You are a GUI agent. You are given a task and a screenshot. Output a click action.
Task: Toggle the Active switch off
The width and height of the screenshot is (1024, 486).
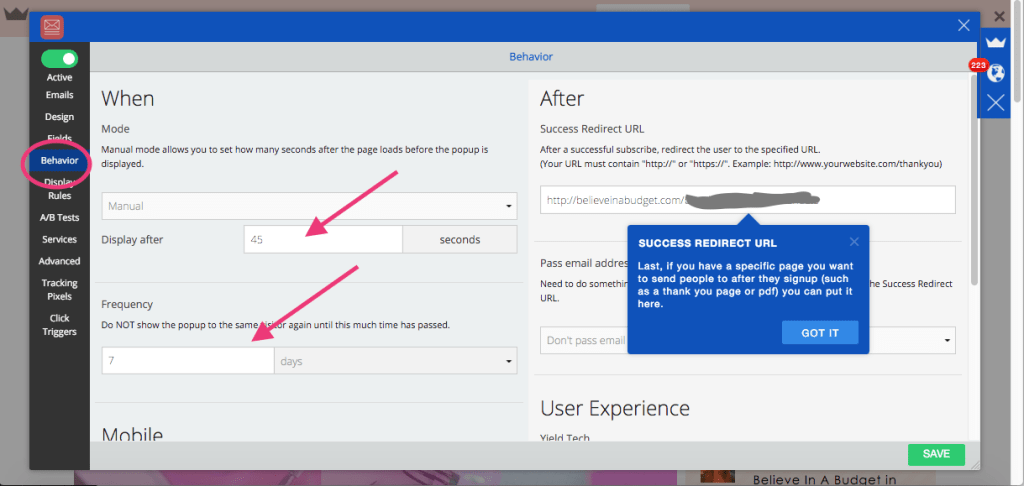(x=59, y=59)
